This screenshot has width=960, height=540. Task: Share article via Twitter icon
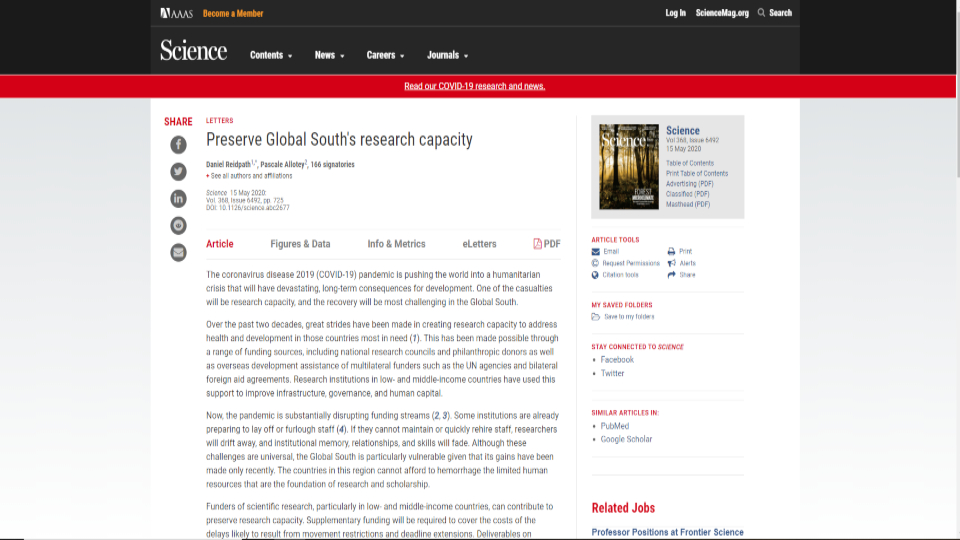(x=178, y=171)
